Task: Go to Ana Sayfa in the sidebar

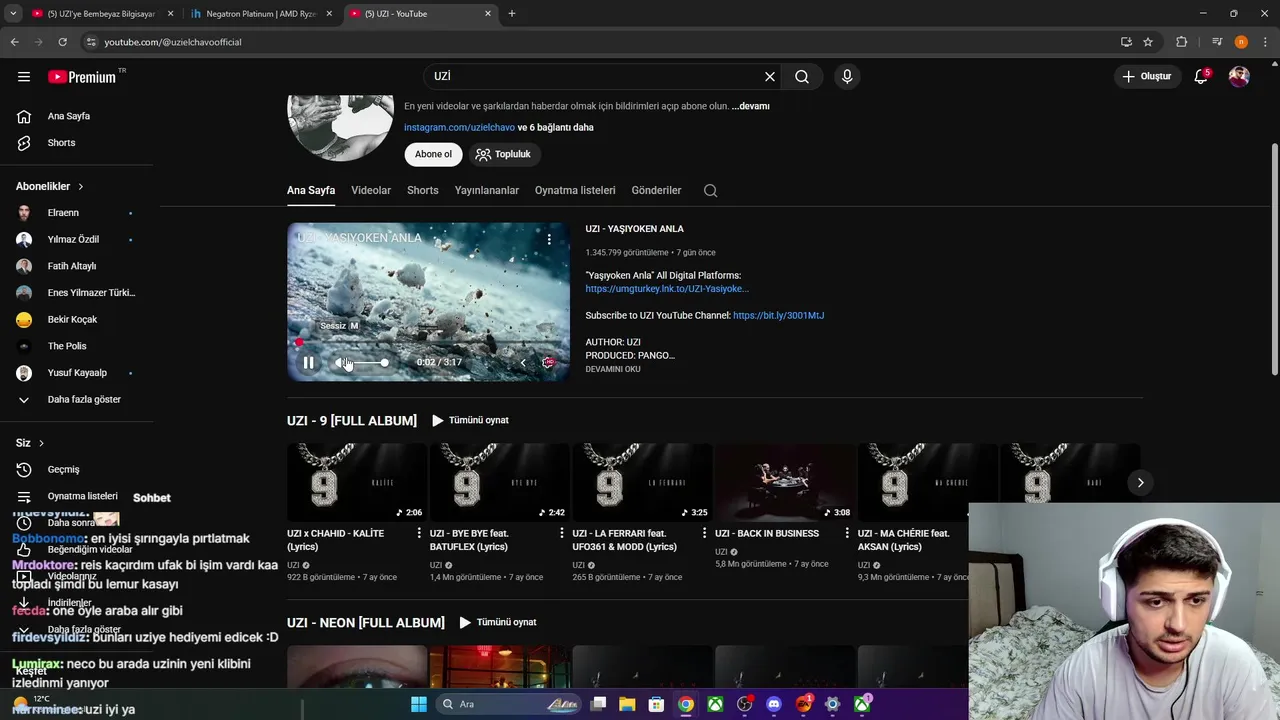Action: tap(68, 116)
